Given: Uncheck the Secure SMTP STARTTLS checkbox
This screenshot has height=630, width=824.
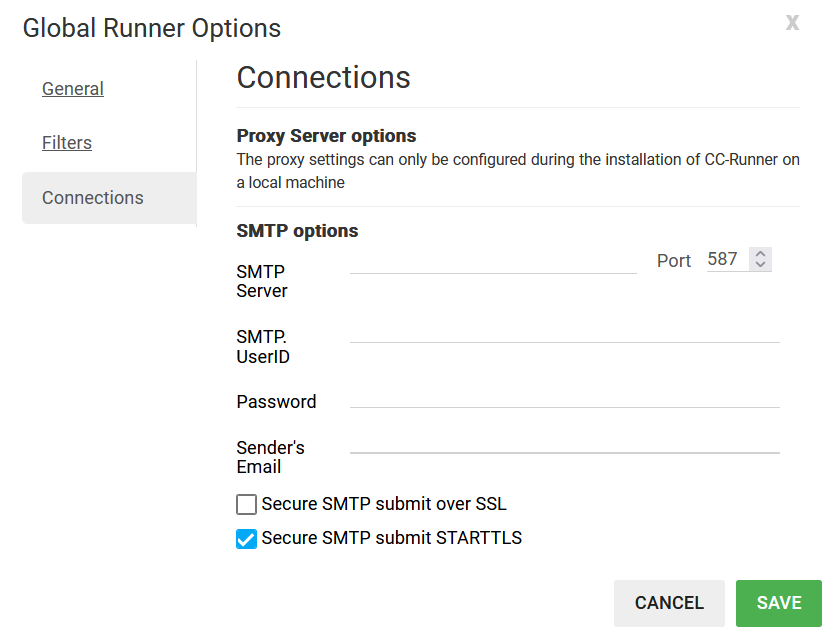Looking at the screenshot, I should pos(246,539).
